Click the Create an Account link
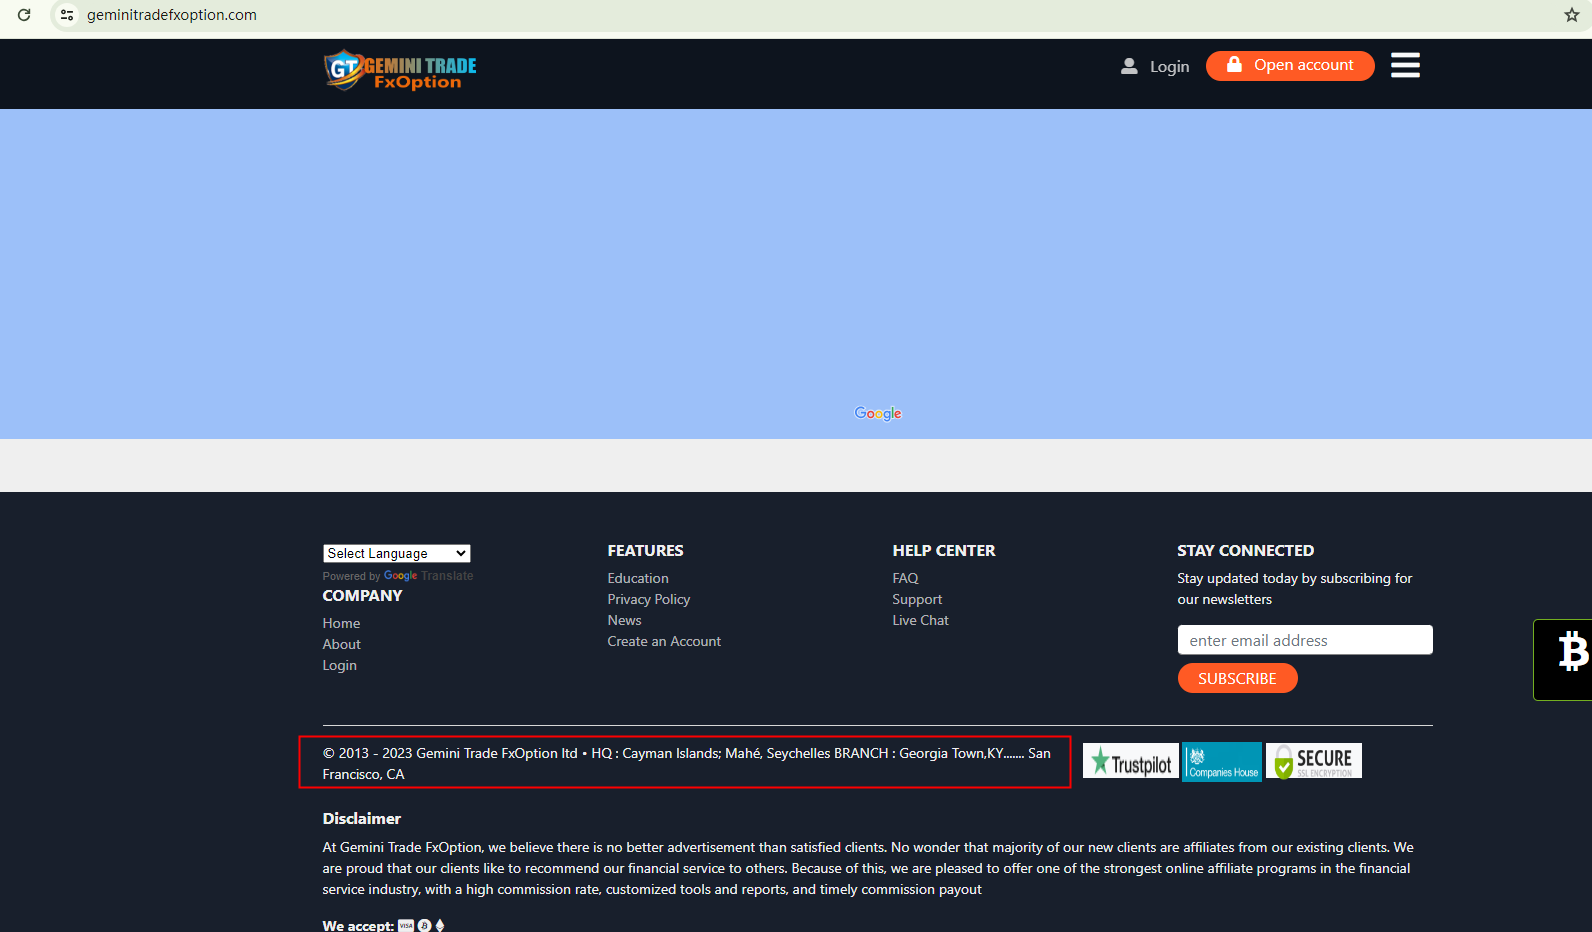 pos(664,641)
